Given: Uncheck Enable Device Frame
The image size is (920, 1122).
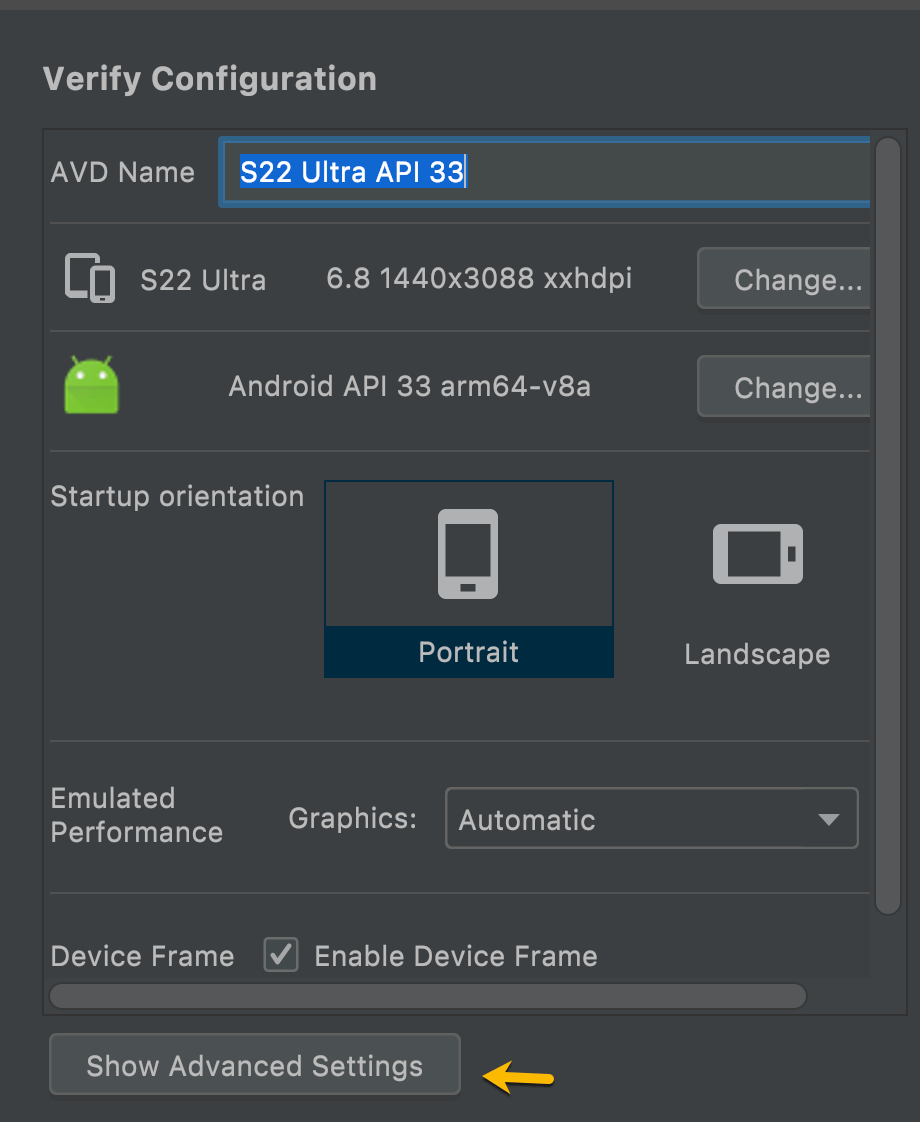Looking at the screenshot, I should click(x=280, y=955).
